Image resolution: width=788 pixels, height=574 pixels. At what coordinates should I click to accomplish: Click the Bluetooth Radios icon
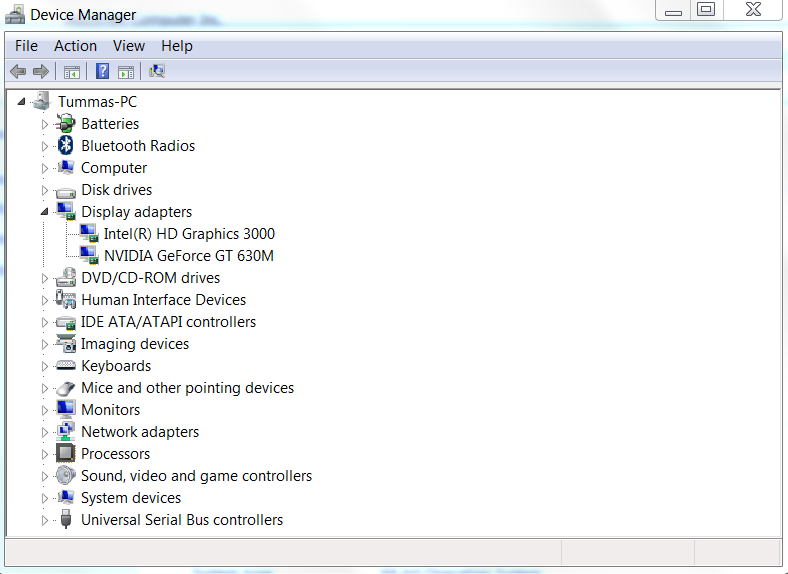65,146
